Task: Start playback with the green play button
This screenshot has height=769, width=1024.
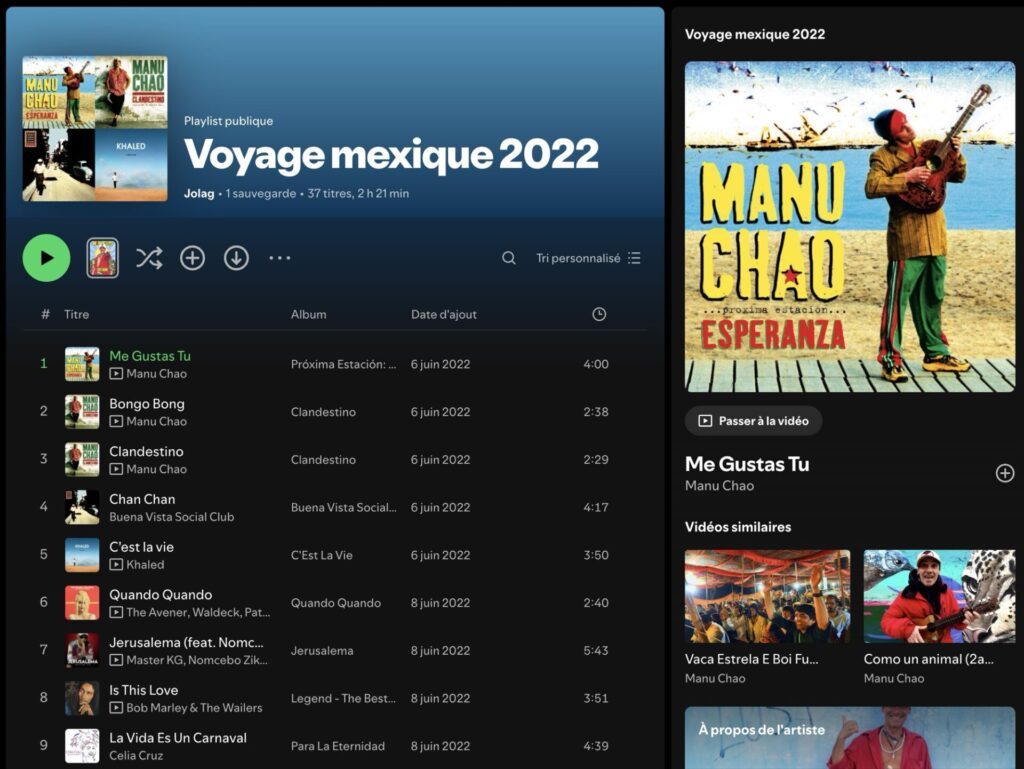Action: 46,258
